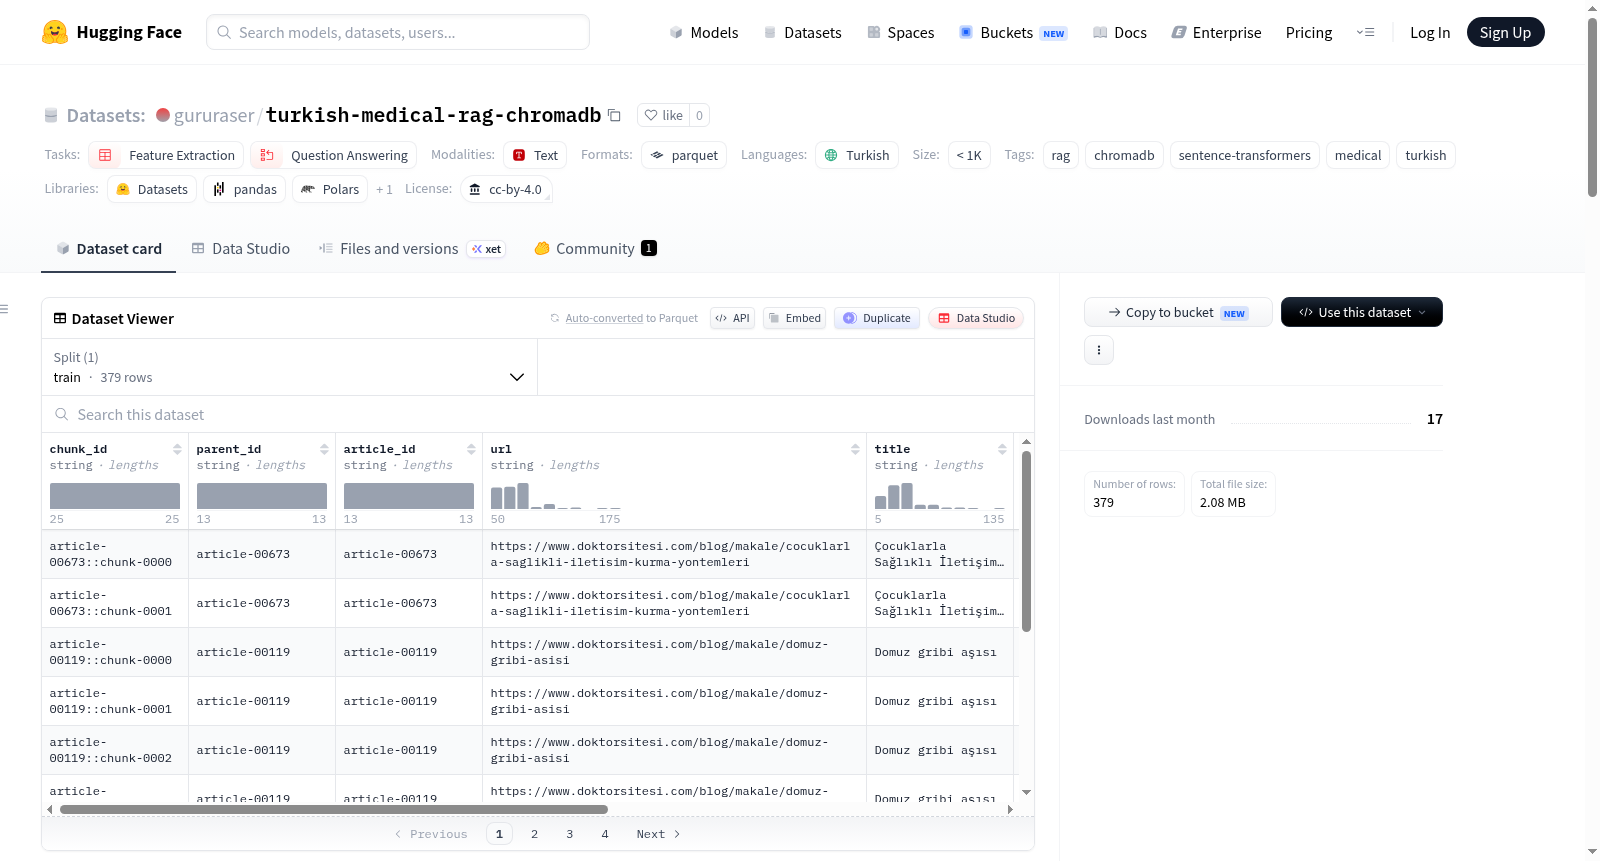Open Models in the top navigation
1600x861 pixels.
[x=704, y=33]
